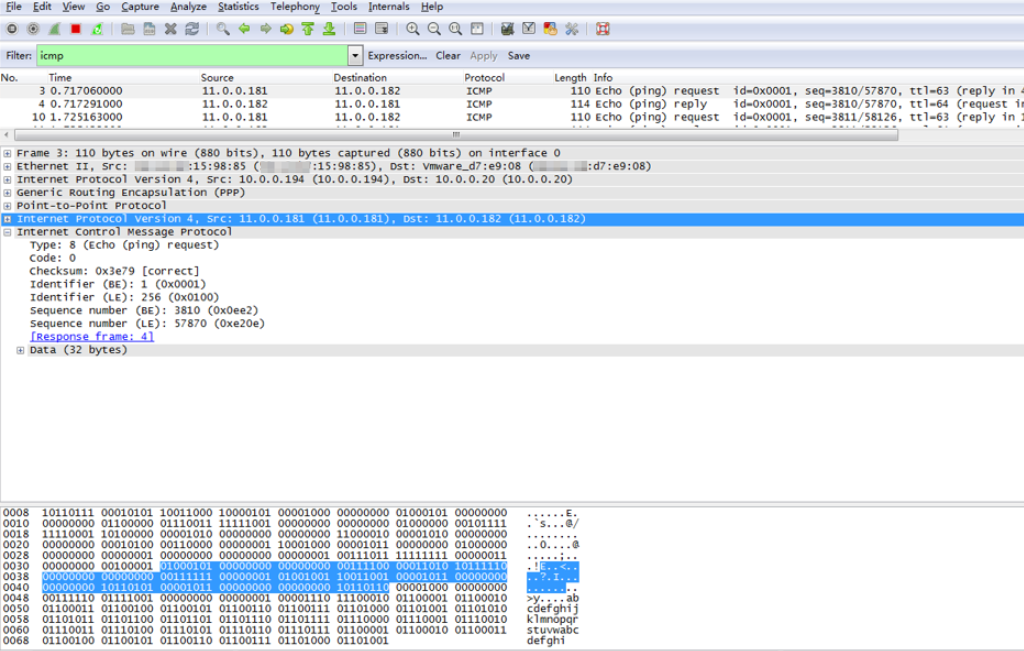This screenshot has height=651, width=1024.
Task: Select the Type: 8 Echo request field
Action: pyautogui.click(x=124, y=245)
